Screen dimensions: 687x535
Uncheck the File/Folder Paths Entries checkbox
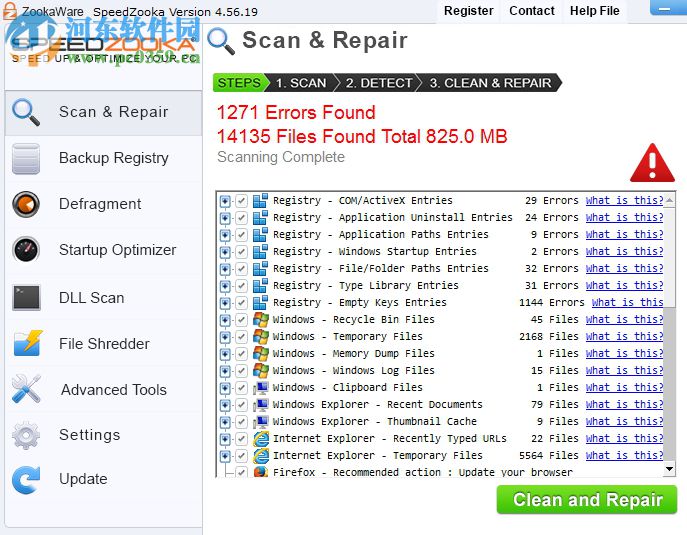coord(241,269)
